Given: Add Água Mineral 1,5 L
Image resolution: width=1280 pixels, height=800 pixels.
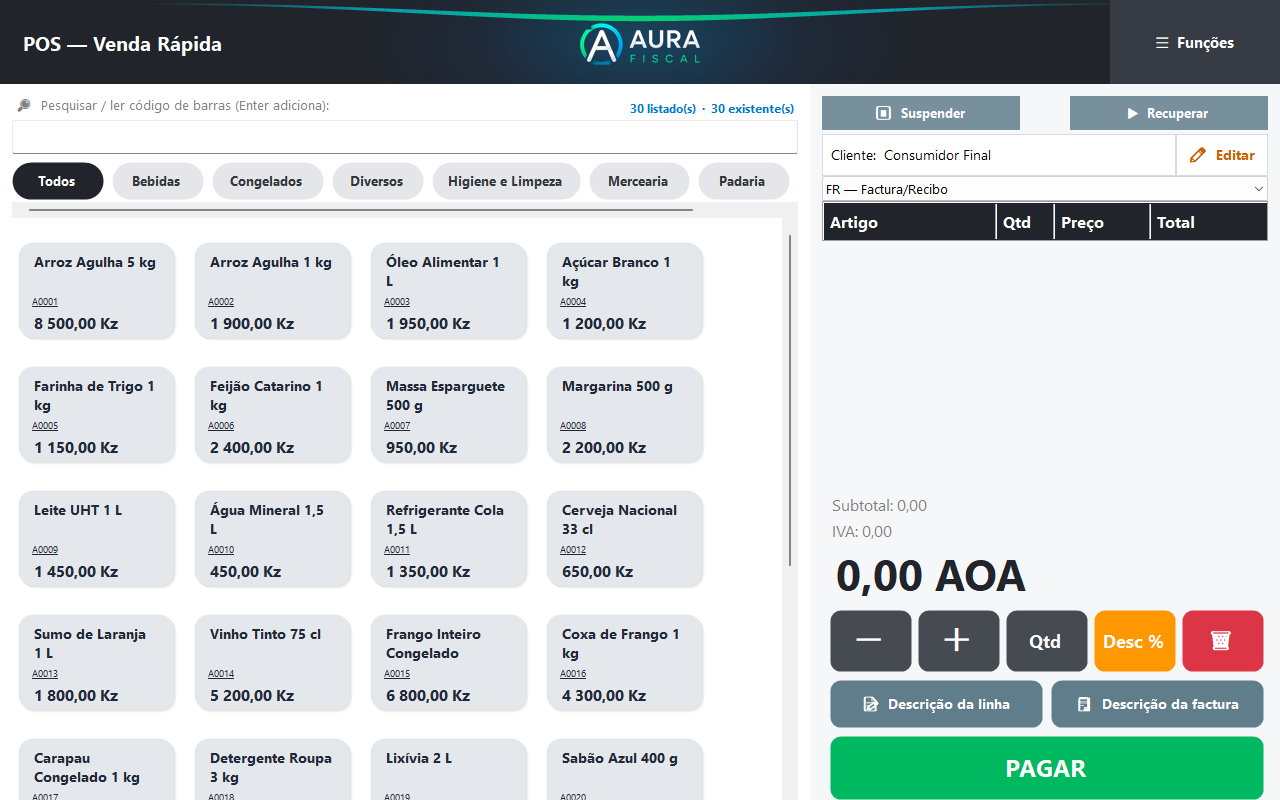Looking at the screenshot, I should pos(273,539).
